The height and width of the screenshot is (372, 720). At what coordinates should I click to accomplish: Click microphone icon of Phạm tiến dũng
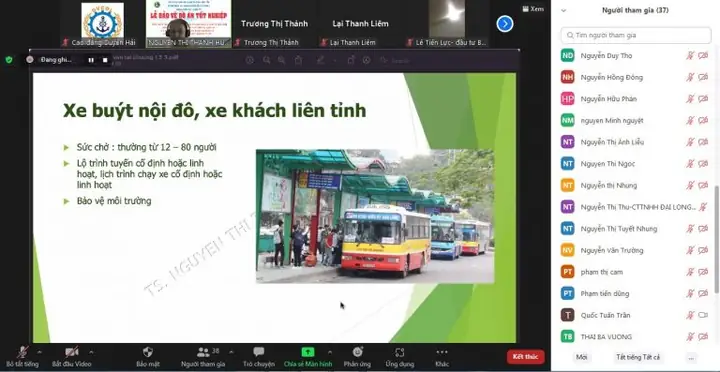(x=690, y=293)
